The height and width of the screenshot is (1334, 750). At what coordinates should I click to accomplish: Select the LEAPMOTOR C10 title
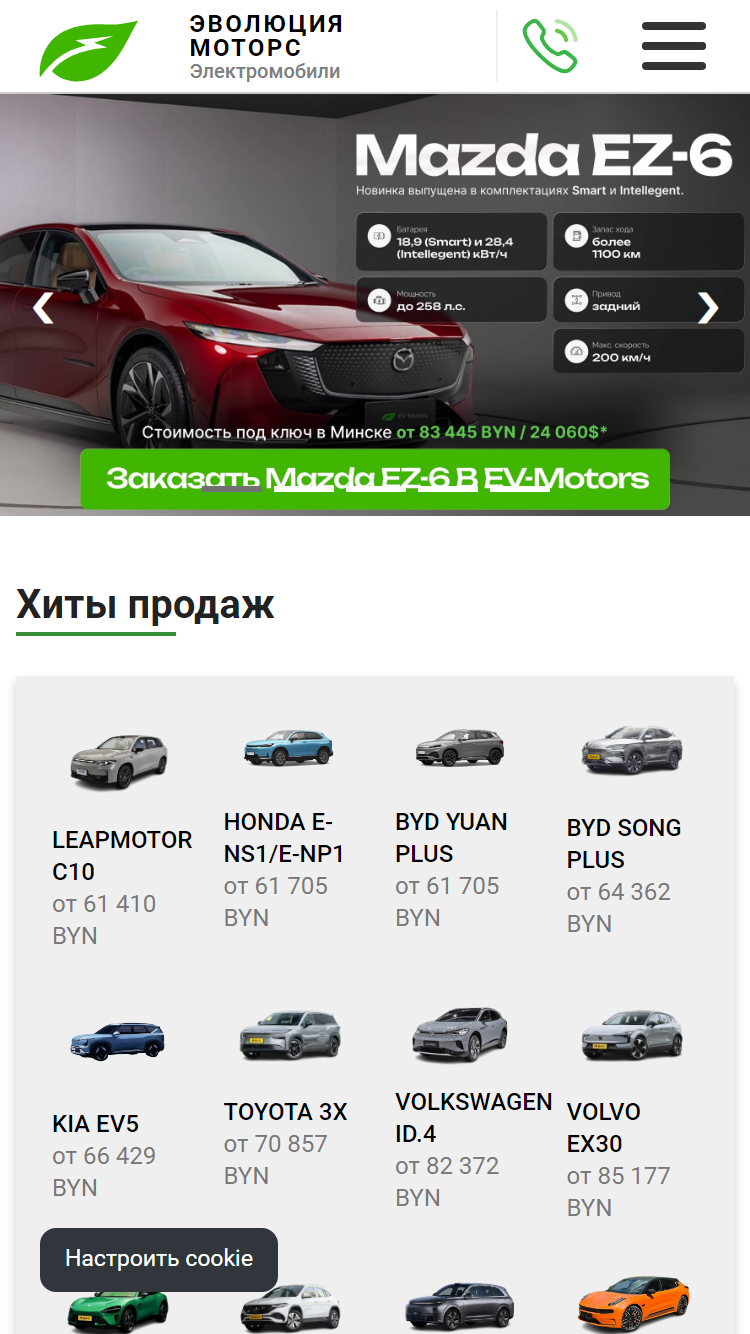tap(122, 856)
